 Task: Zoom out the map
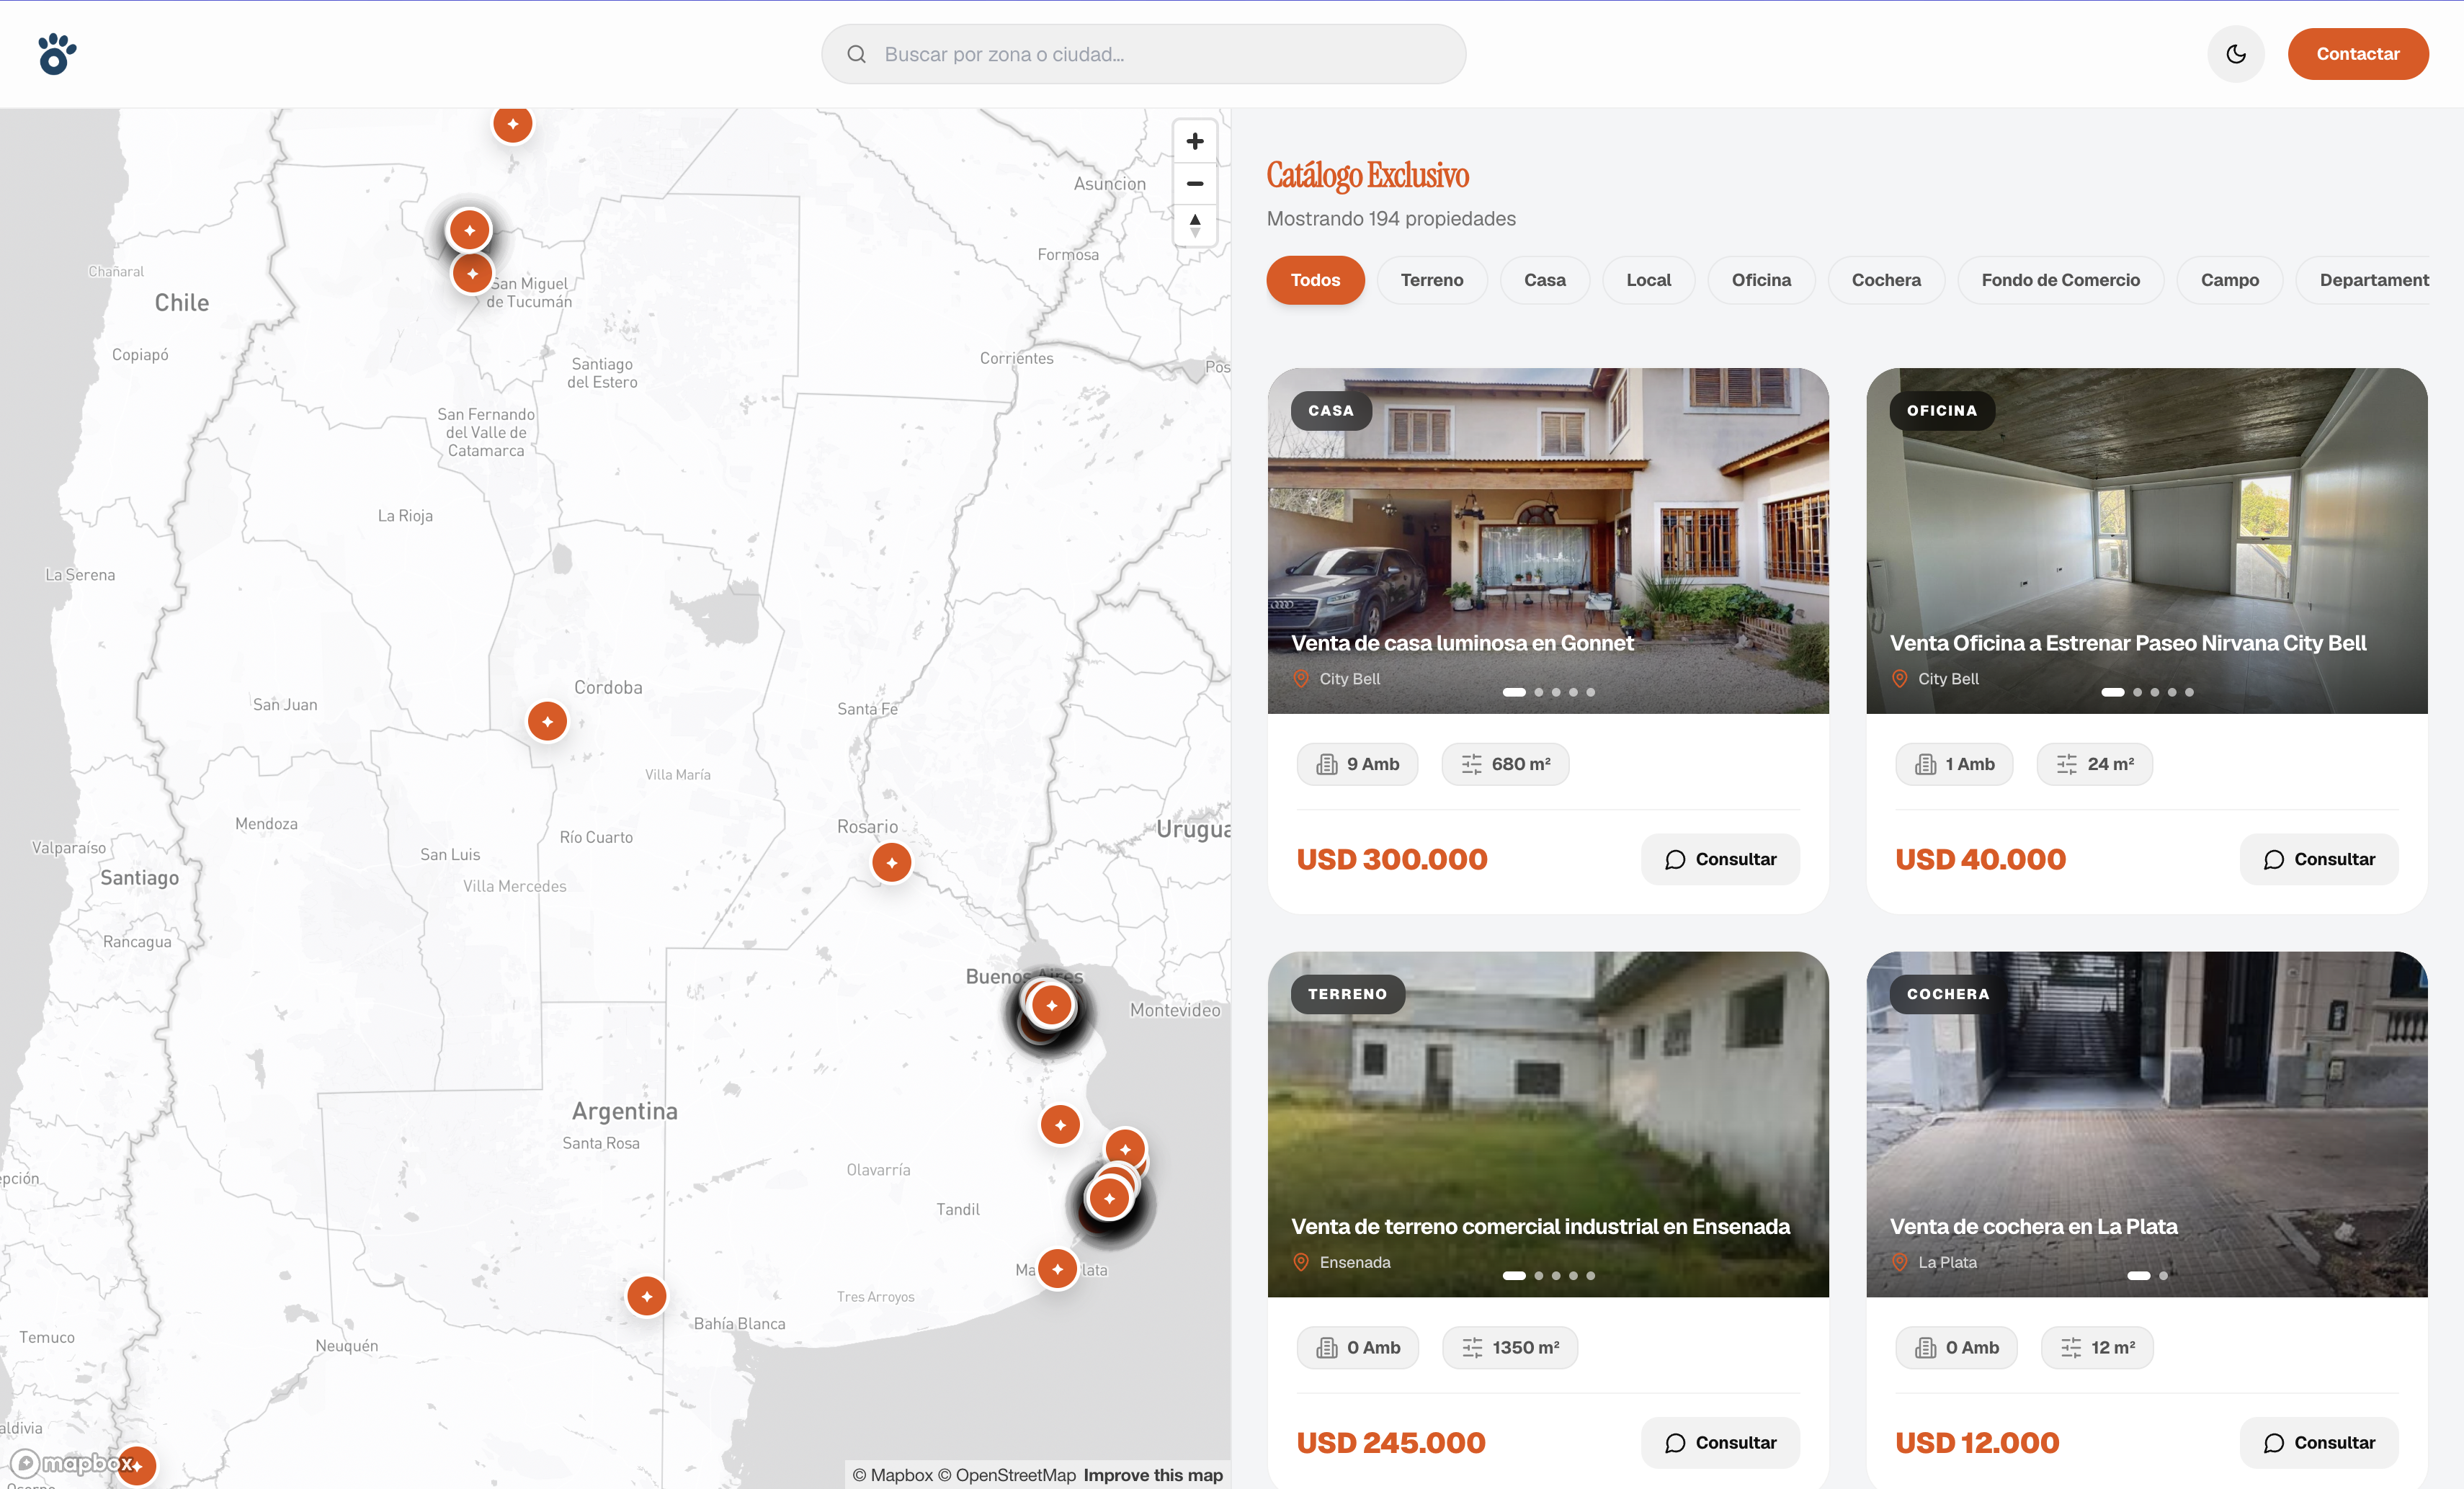coord(1194,184)
